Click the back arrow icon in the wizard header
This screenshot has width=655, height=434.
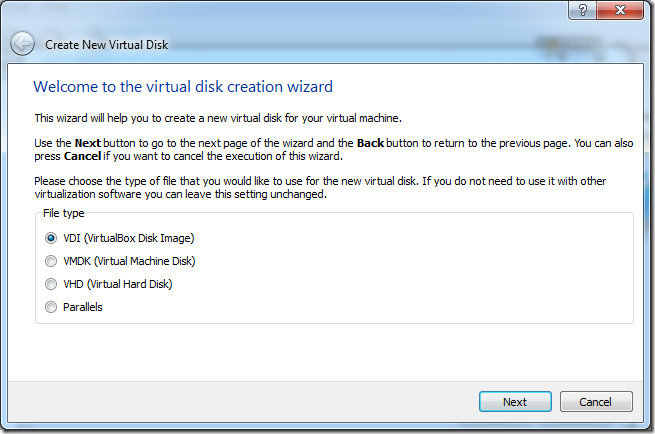[22, 43]
